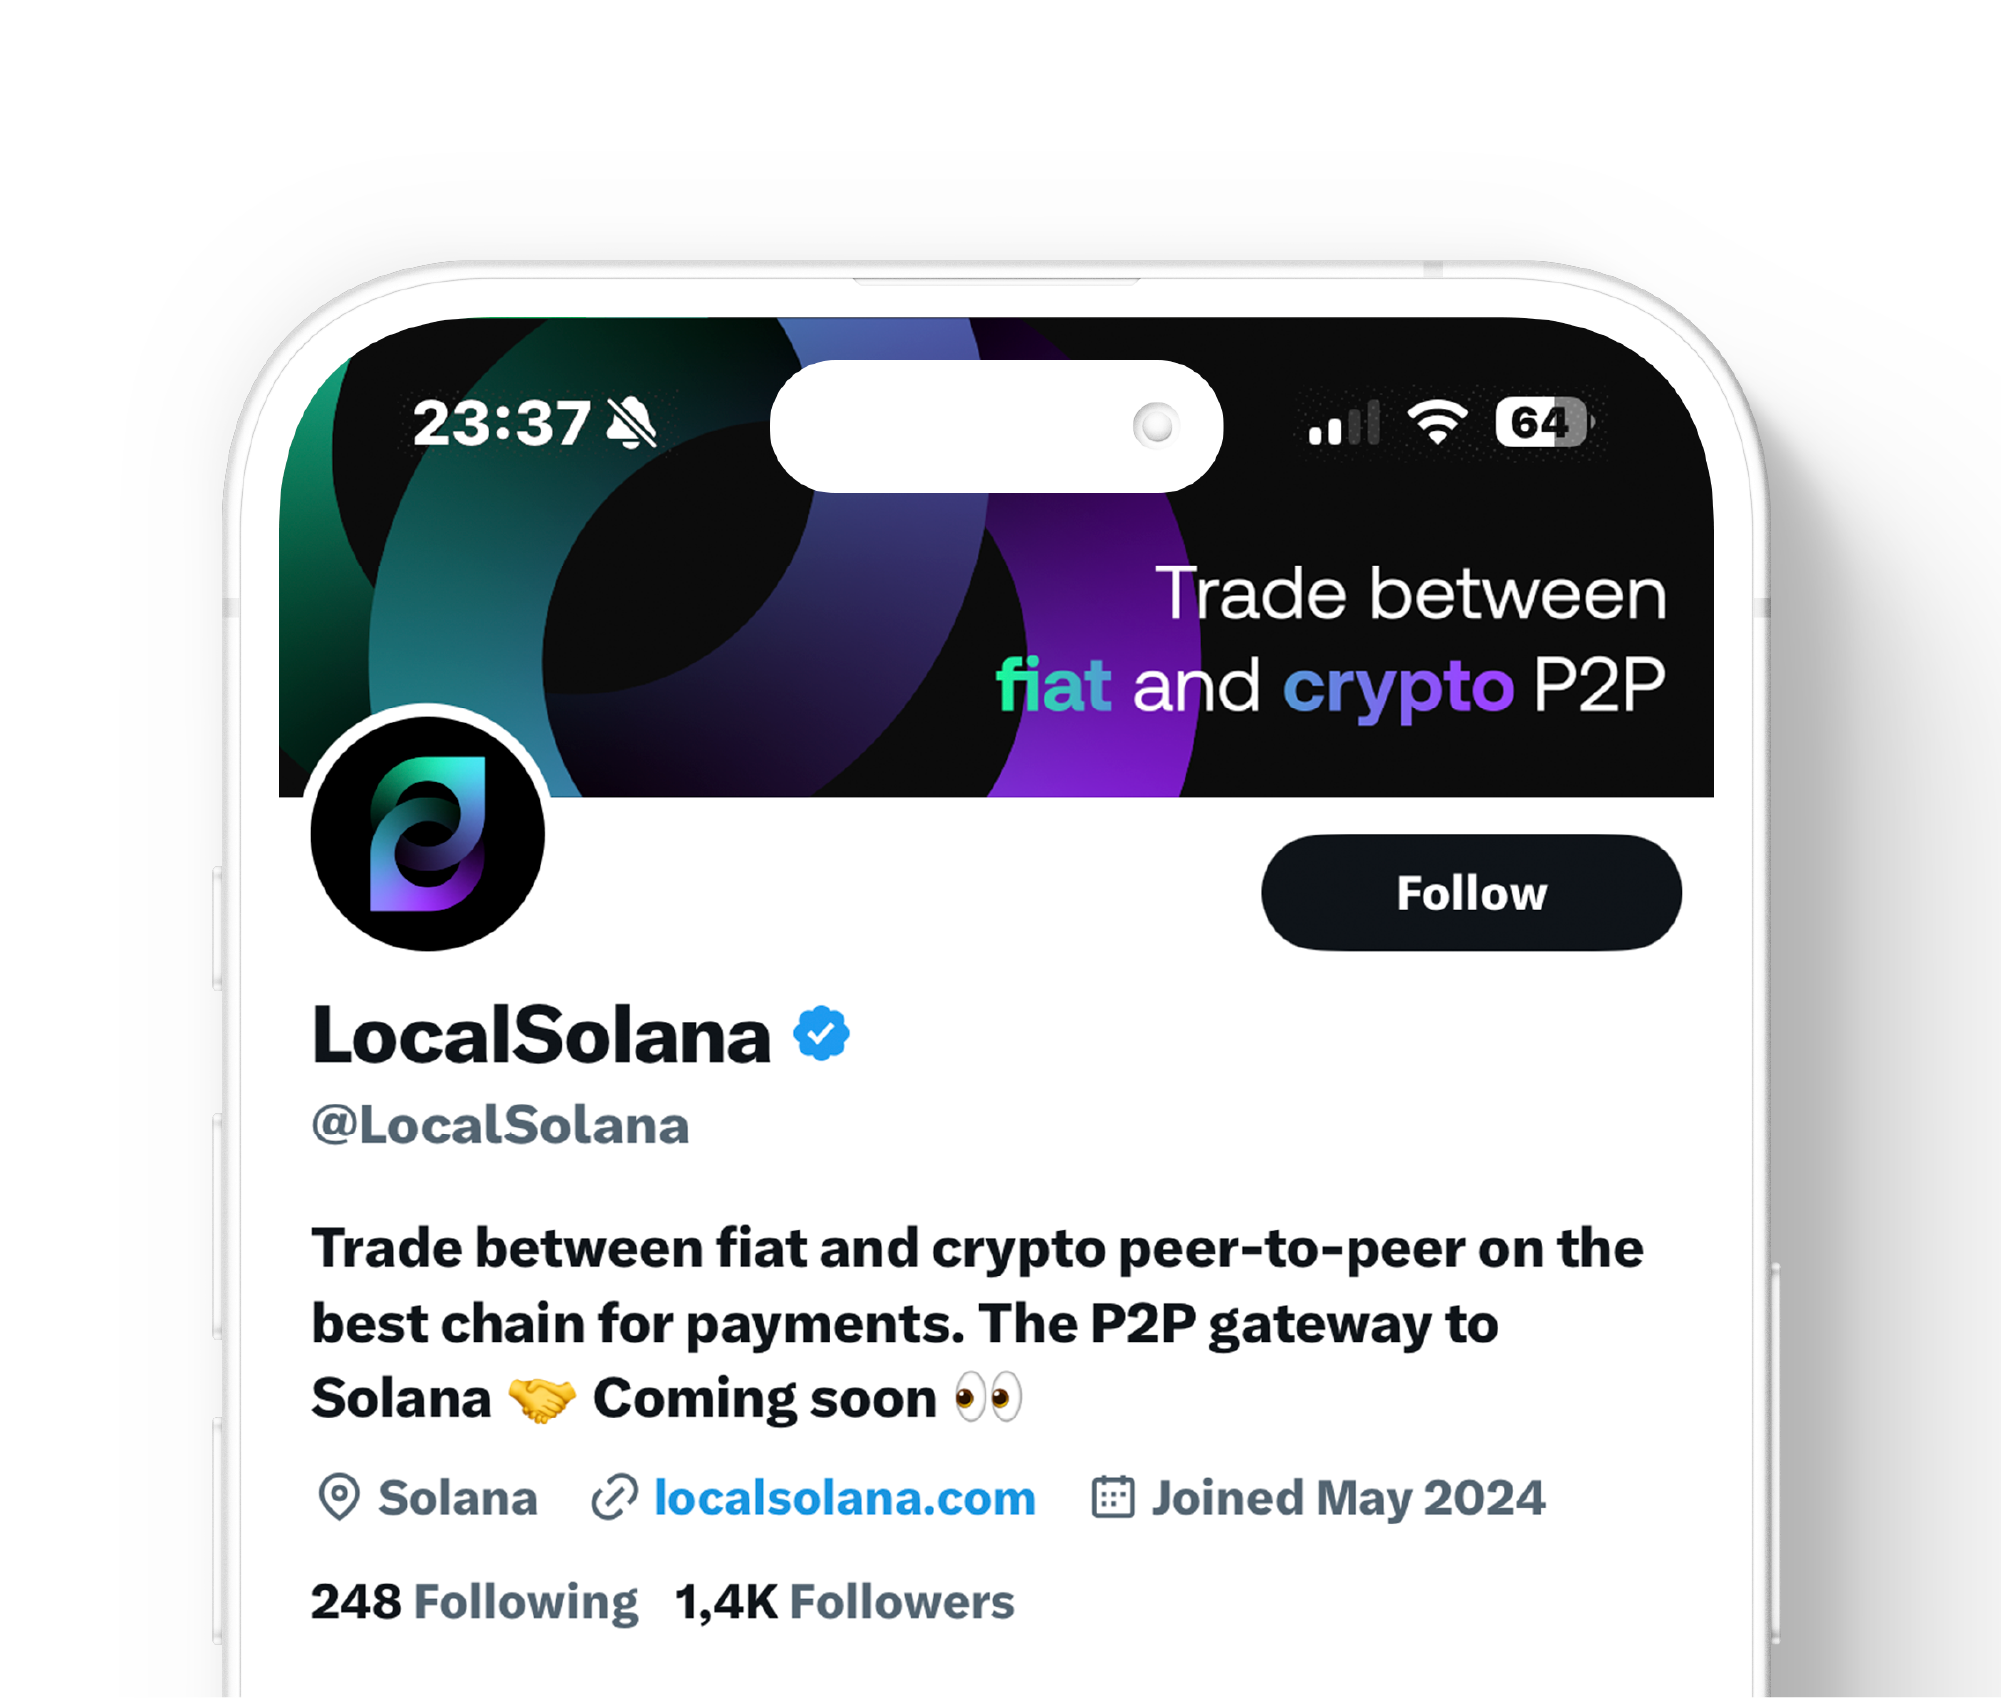Tap the calendar joined icon
2001x1701 pixels.
click(x=1112, y=1497)
